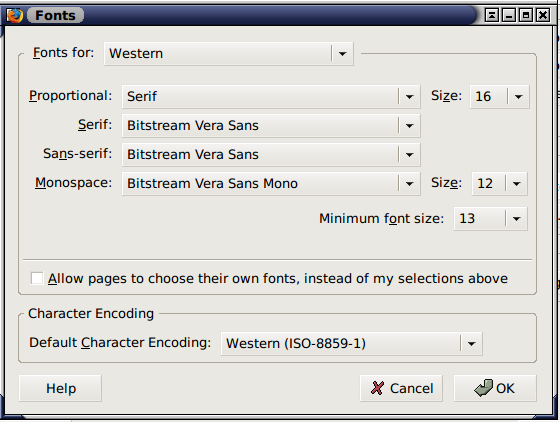
Task: Enable Allow pages to choose their own fonts
Action: tap(37, 278)
